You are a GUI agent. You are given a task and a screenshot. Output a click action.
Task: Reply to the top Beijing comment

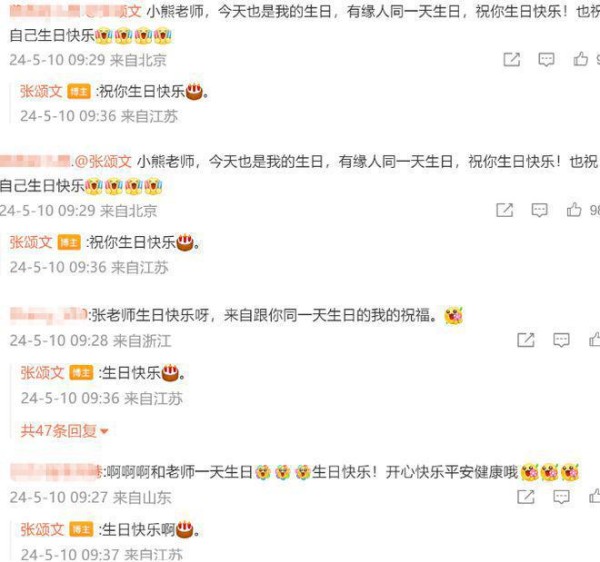click(x=546, y=60)
